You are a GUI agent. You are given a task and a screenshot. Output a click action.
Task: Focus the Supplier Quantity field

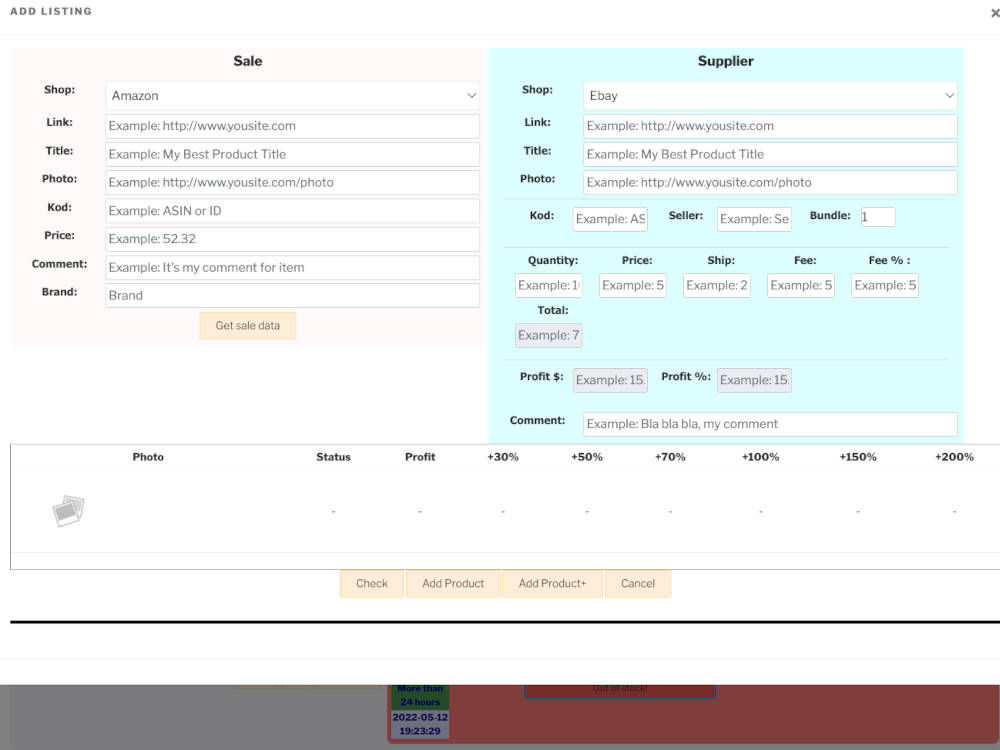[x=548, y=286]
